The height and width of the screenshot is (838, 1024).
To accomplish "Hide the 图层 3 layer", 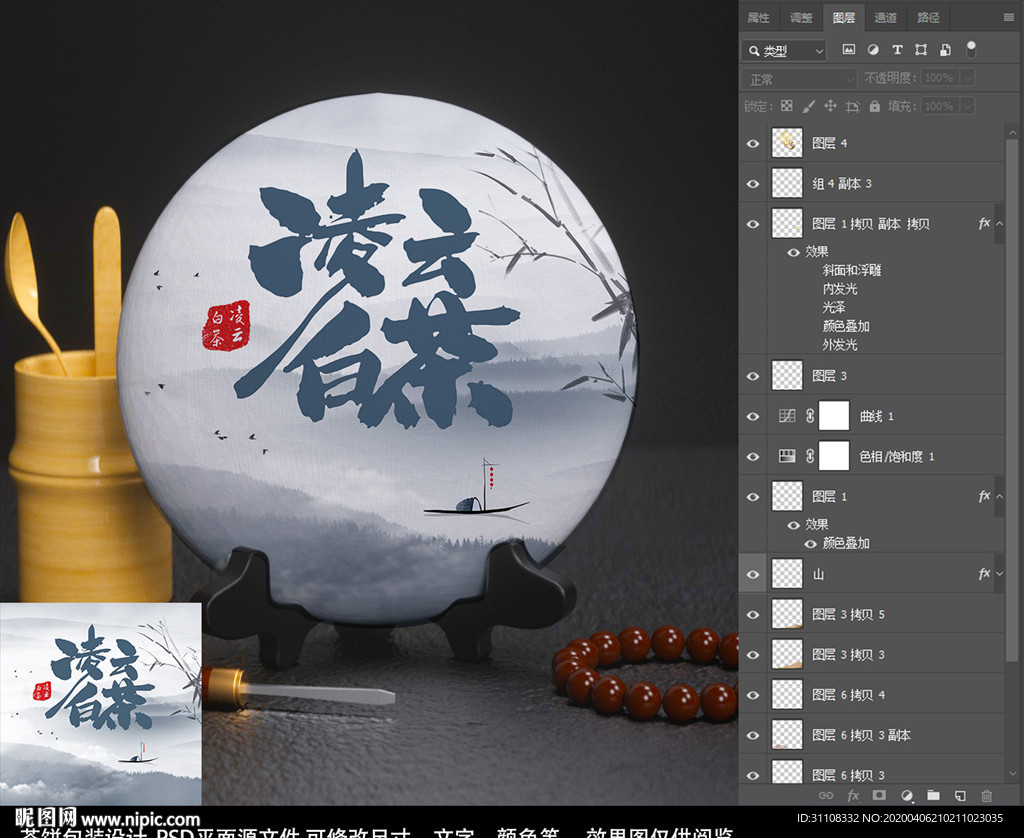I will coord(753,376).
